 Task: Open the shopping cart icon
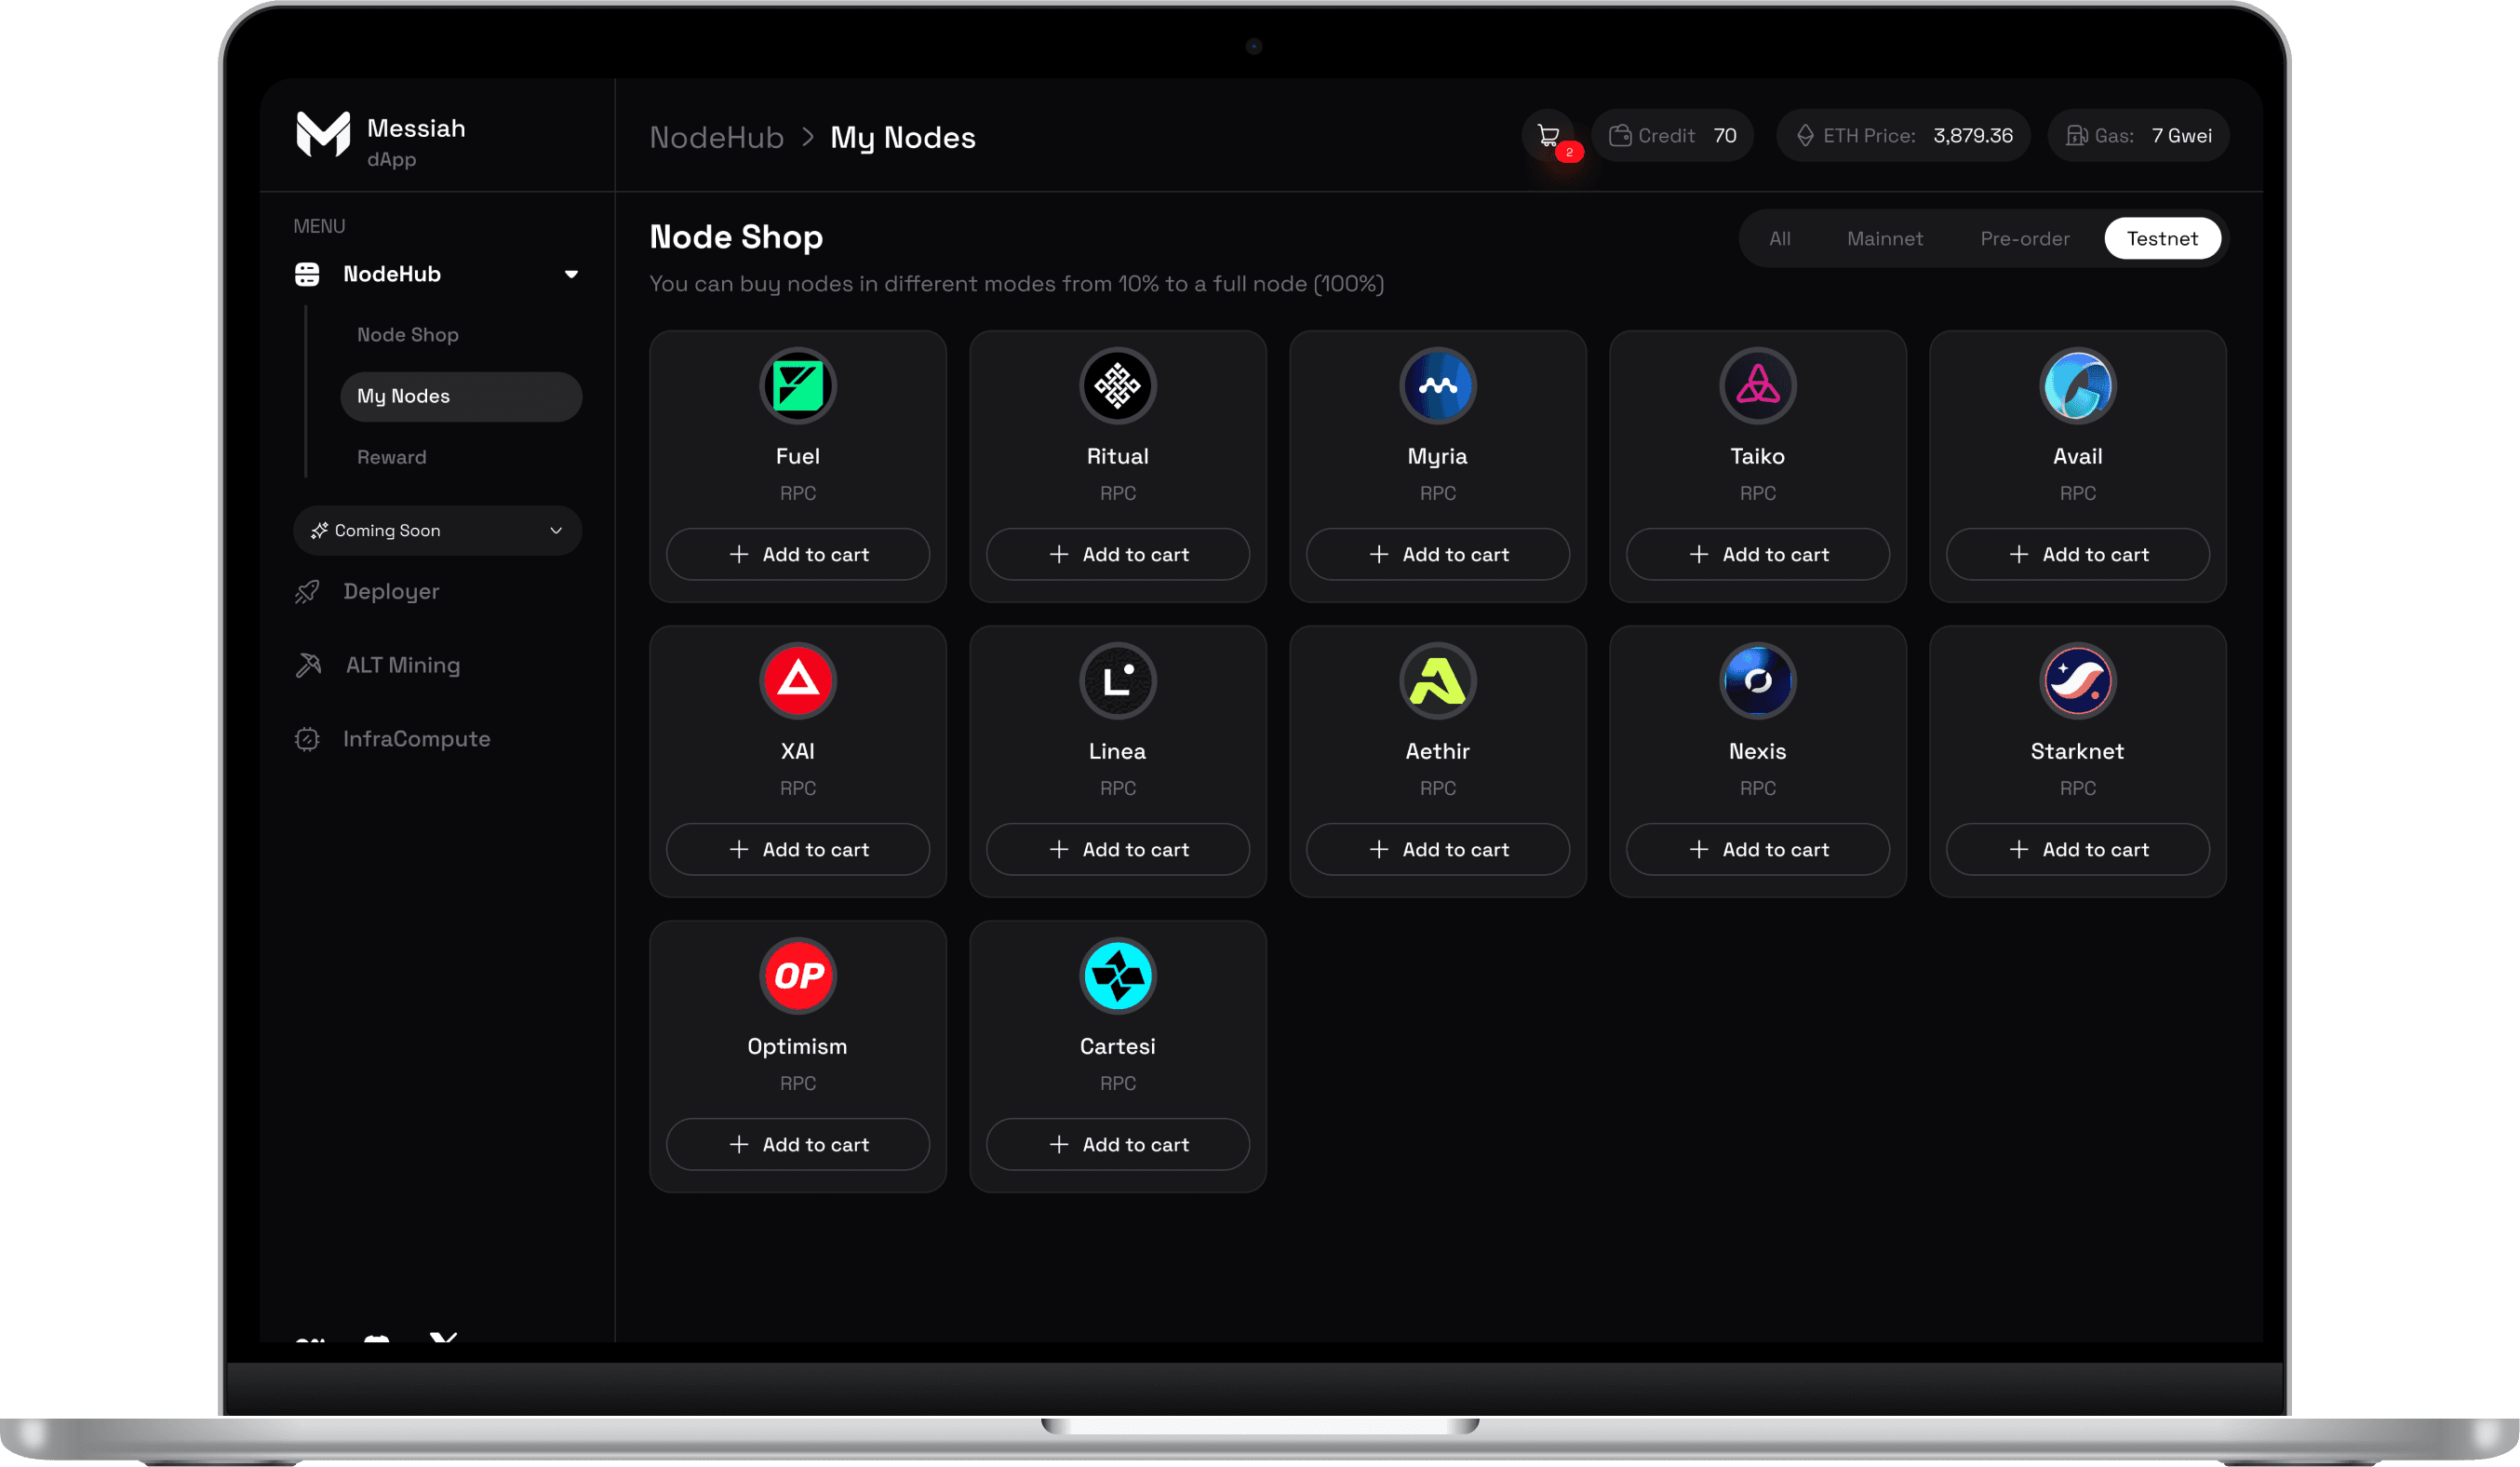point(1547,135)
